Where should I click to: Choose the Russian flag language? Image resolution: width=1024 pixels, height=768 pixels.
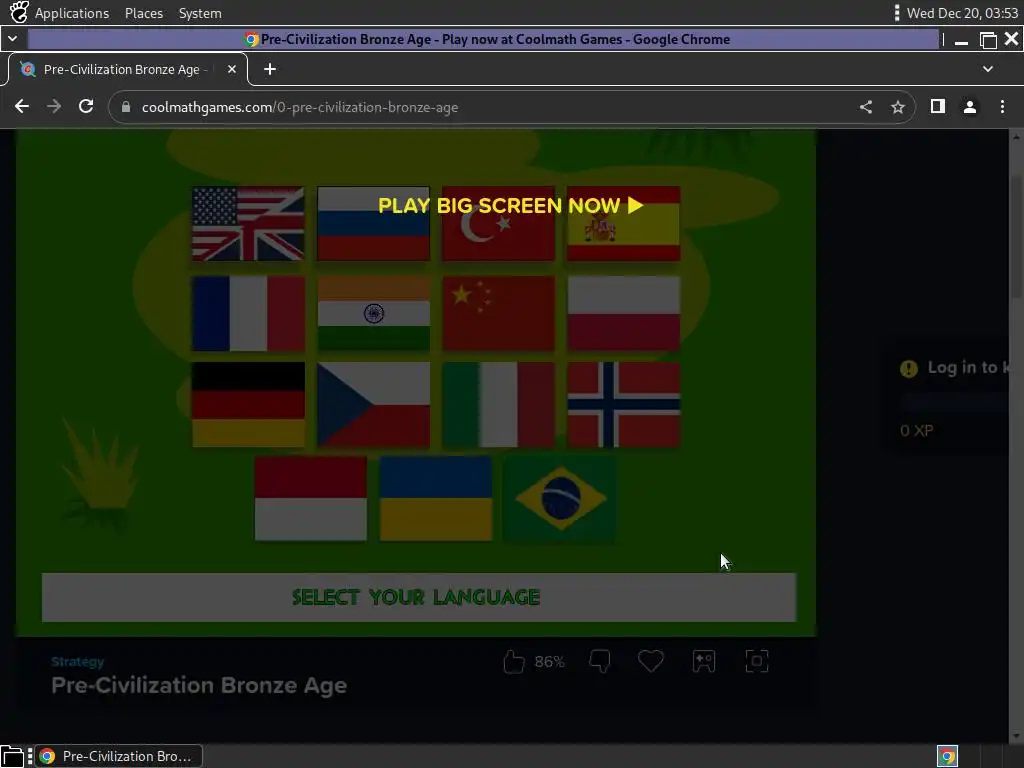pyautogui.click(x=374, y=223)
